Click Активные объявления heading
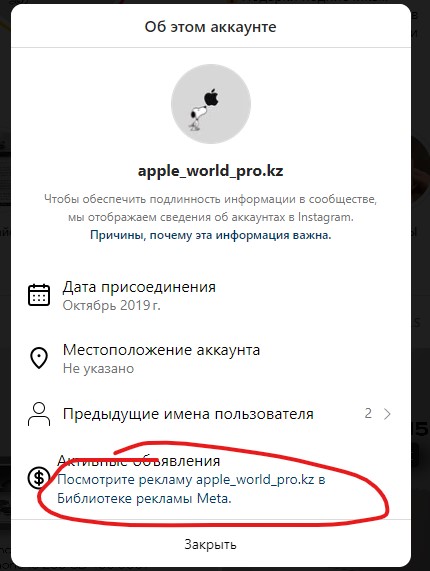The width and height of the screenshot is (430, 571). [x=139, y=461]
